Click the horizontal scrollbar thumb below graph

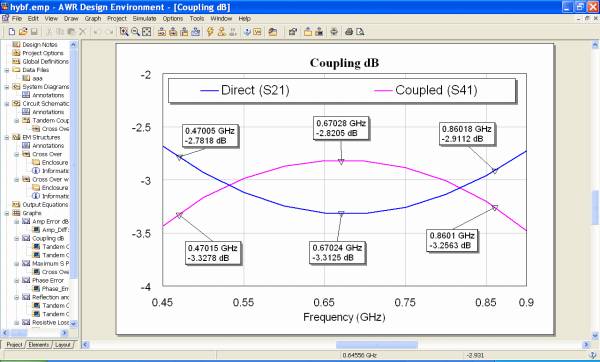coord(377,345)
